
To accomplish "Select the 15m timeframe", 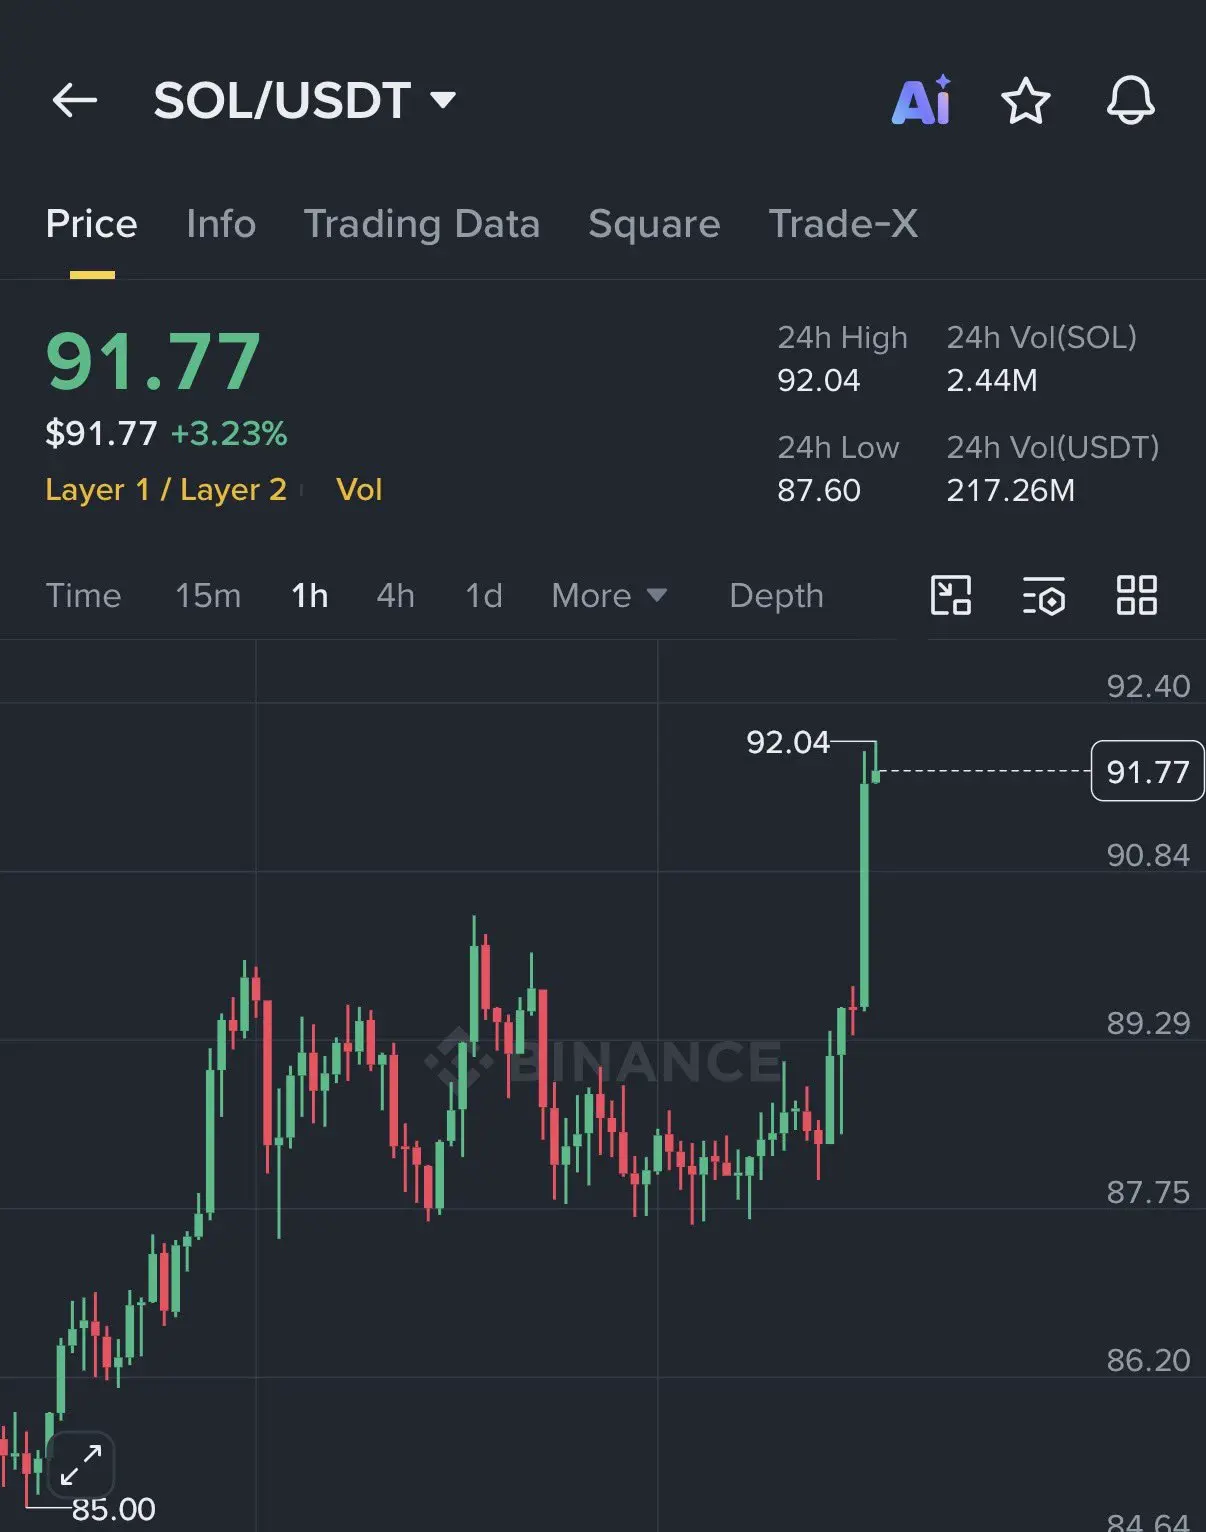I will pyautogui.click(x=208, y=596).
